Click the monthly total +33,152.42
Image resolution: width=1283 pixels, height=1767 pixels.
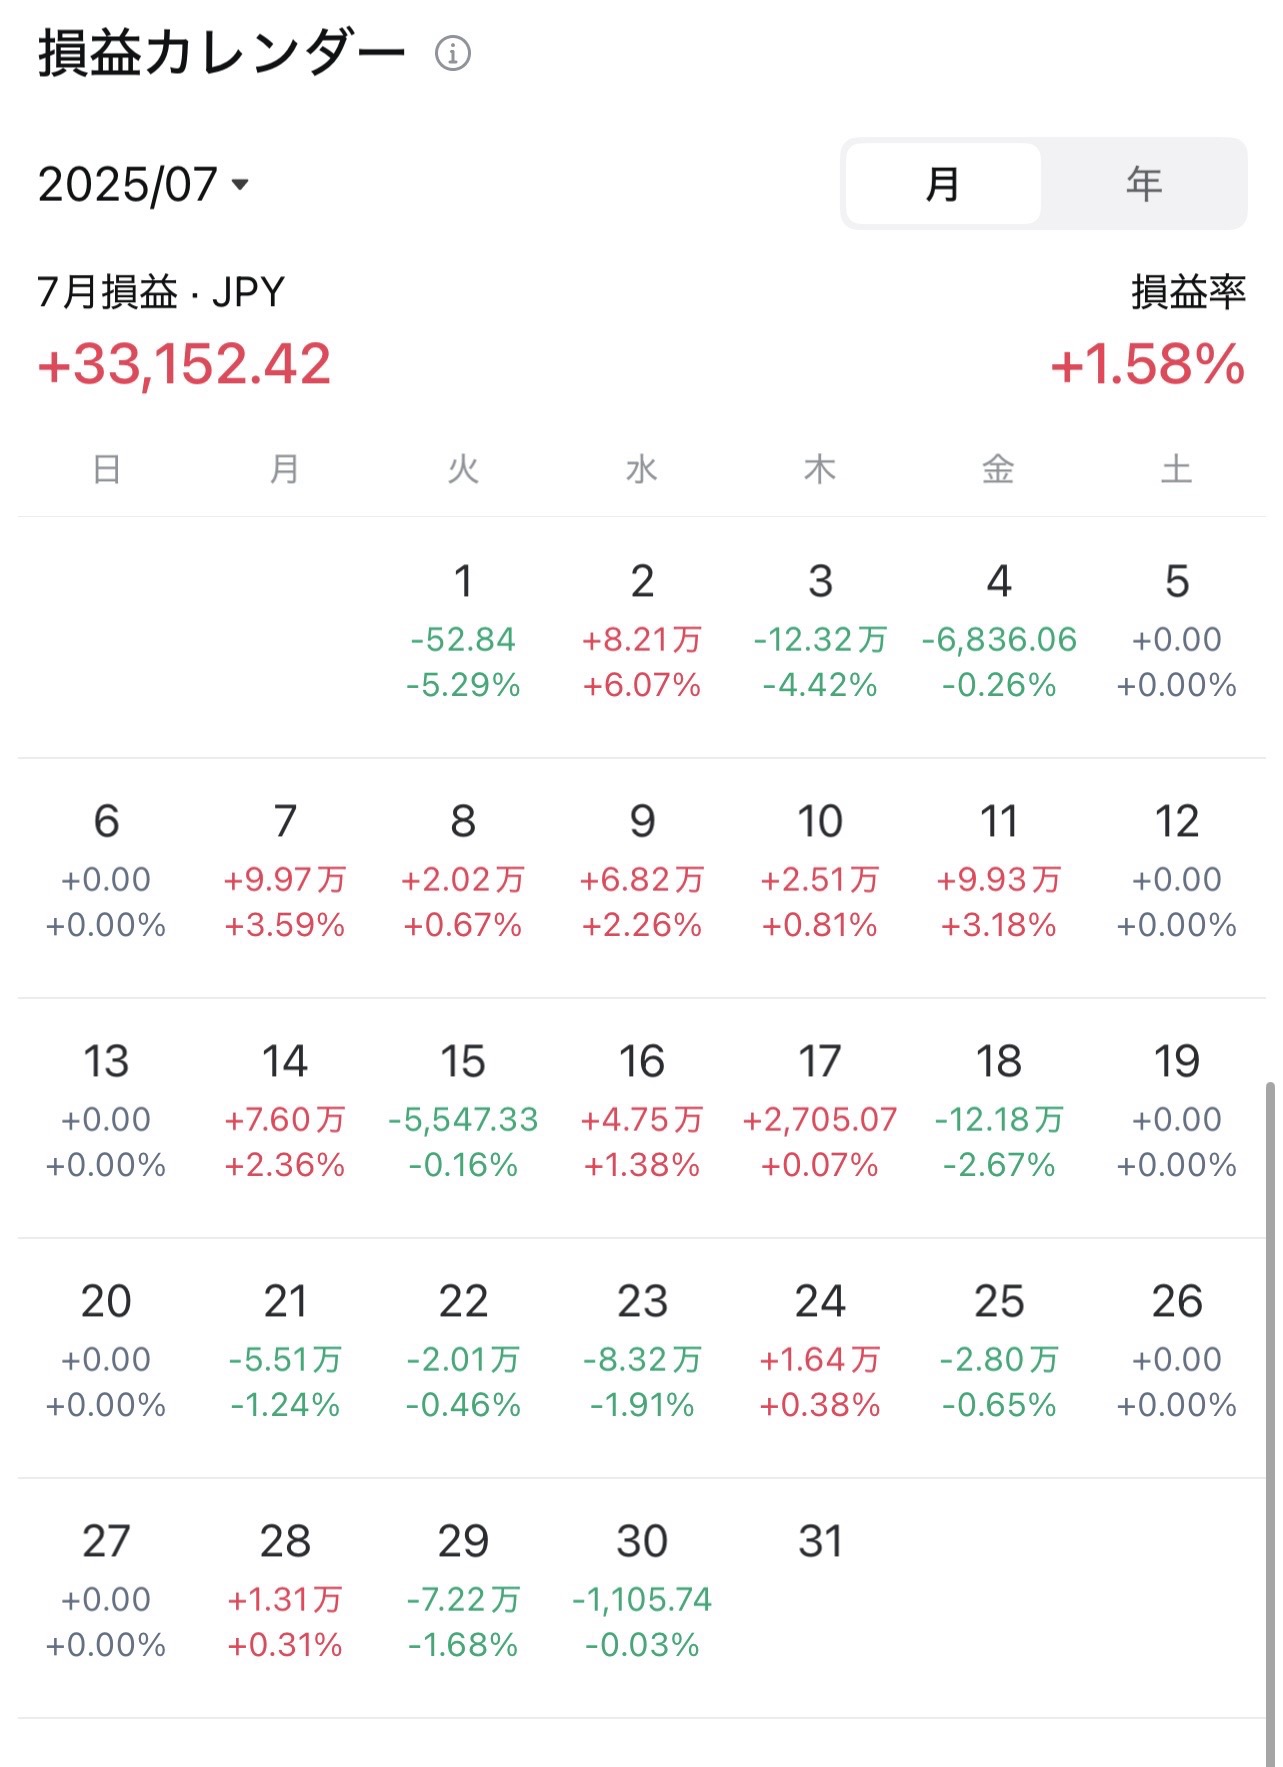[x=184, y=364]
